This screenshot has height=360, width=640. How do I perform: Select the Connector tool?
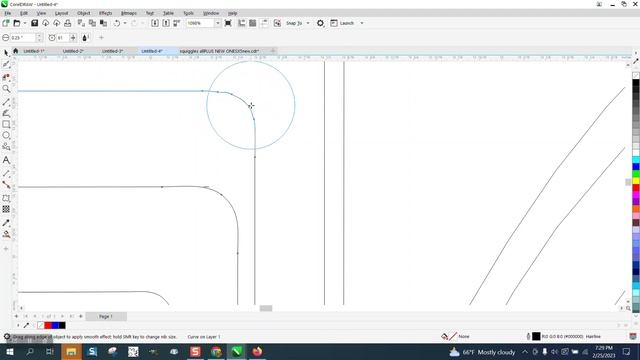click(x=6, y=184)
